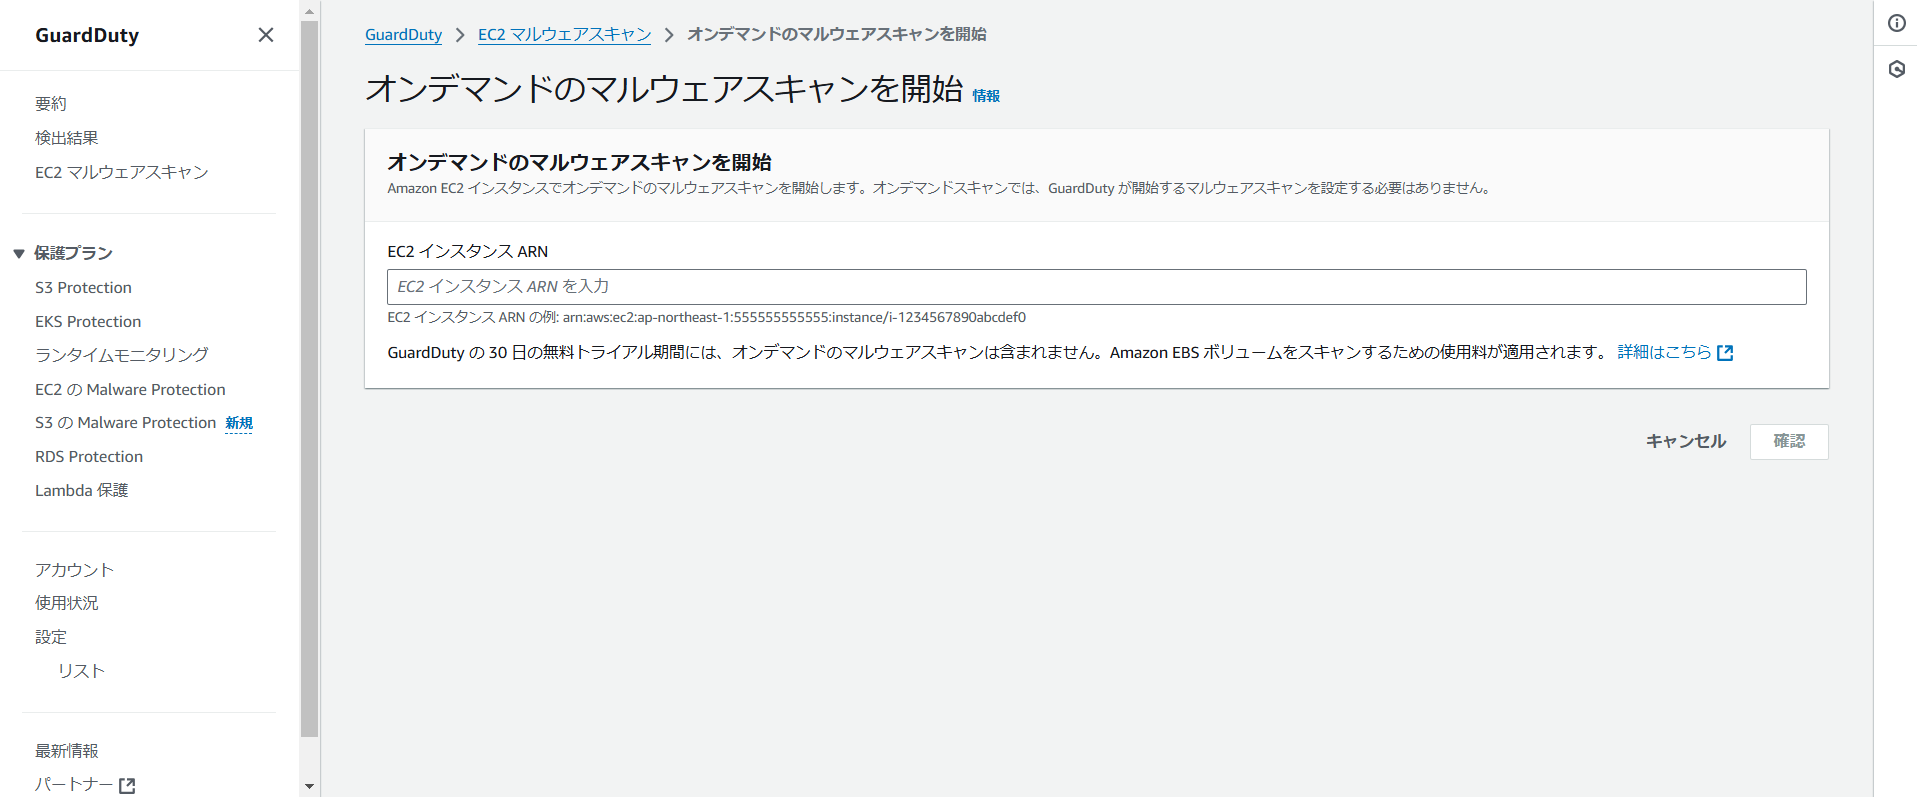This screenshot has width=1917, height=797.
Task: Open the hexagon tutorials icon below info
Action: (1896, 69)
